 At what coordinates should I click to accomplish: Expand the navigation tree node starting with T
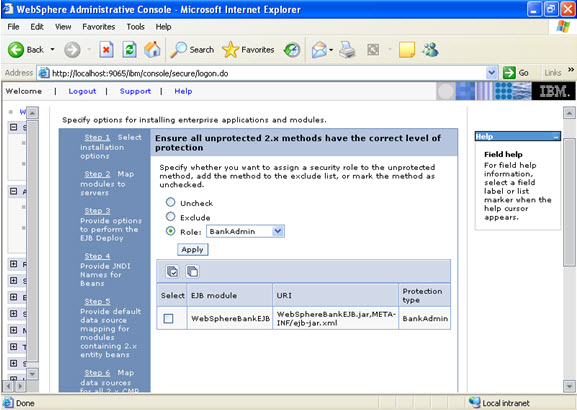click(x=14, y=347)
